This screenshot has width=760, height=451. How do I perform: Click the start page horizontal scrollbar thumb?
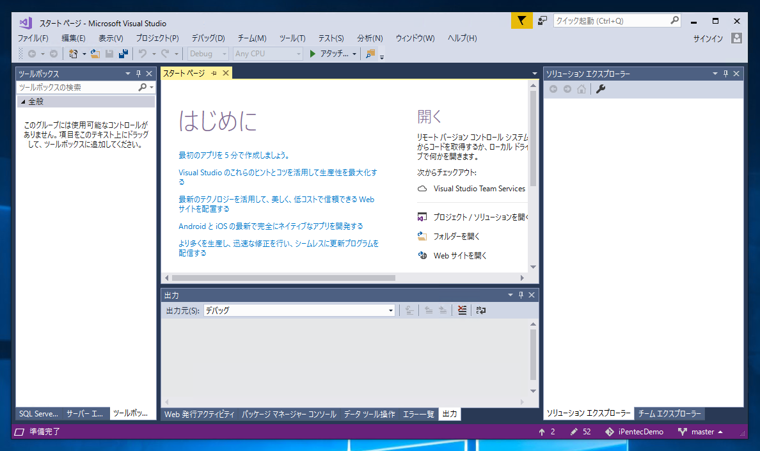pyautogui.click(x=284, y=278)
